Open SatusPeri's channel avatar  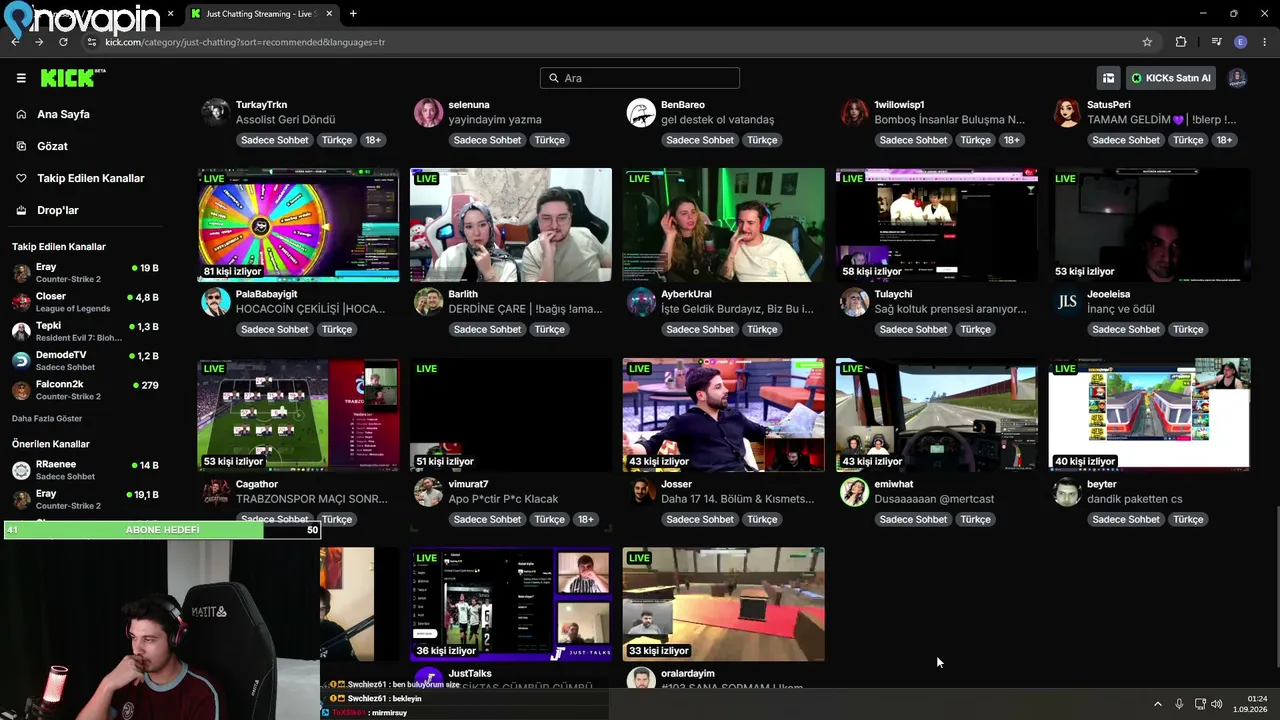1067,111
